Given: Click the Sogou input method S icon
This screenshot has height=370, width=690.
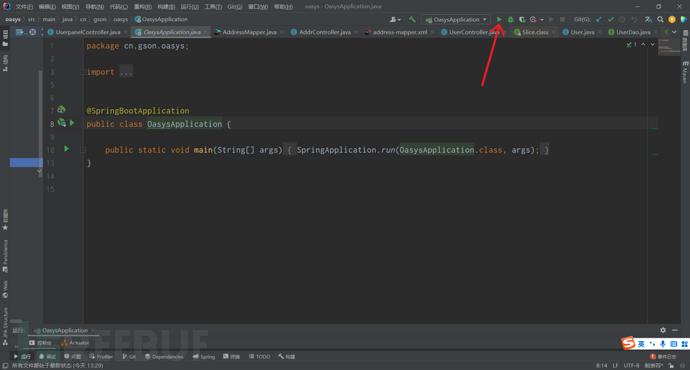Looking at the screenshot, I should (628, 343).
